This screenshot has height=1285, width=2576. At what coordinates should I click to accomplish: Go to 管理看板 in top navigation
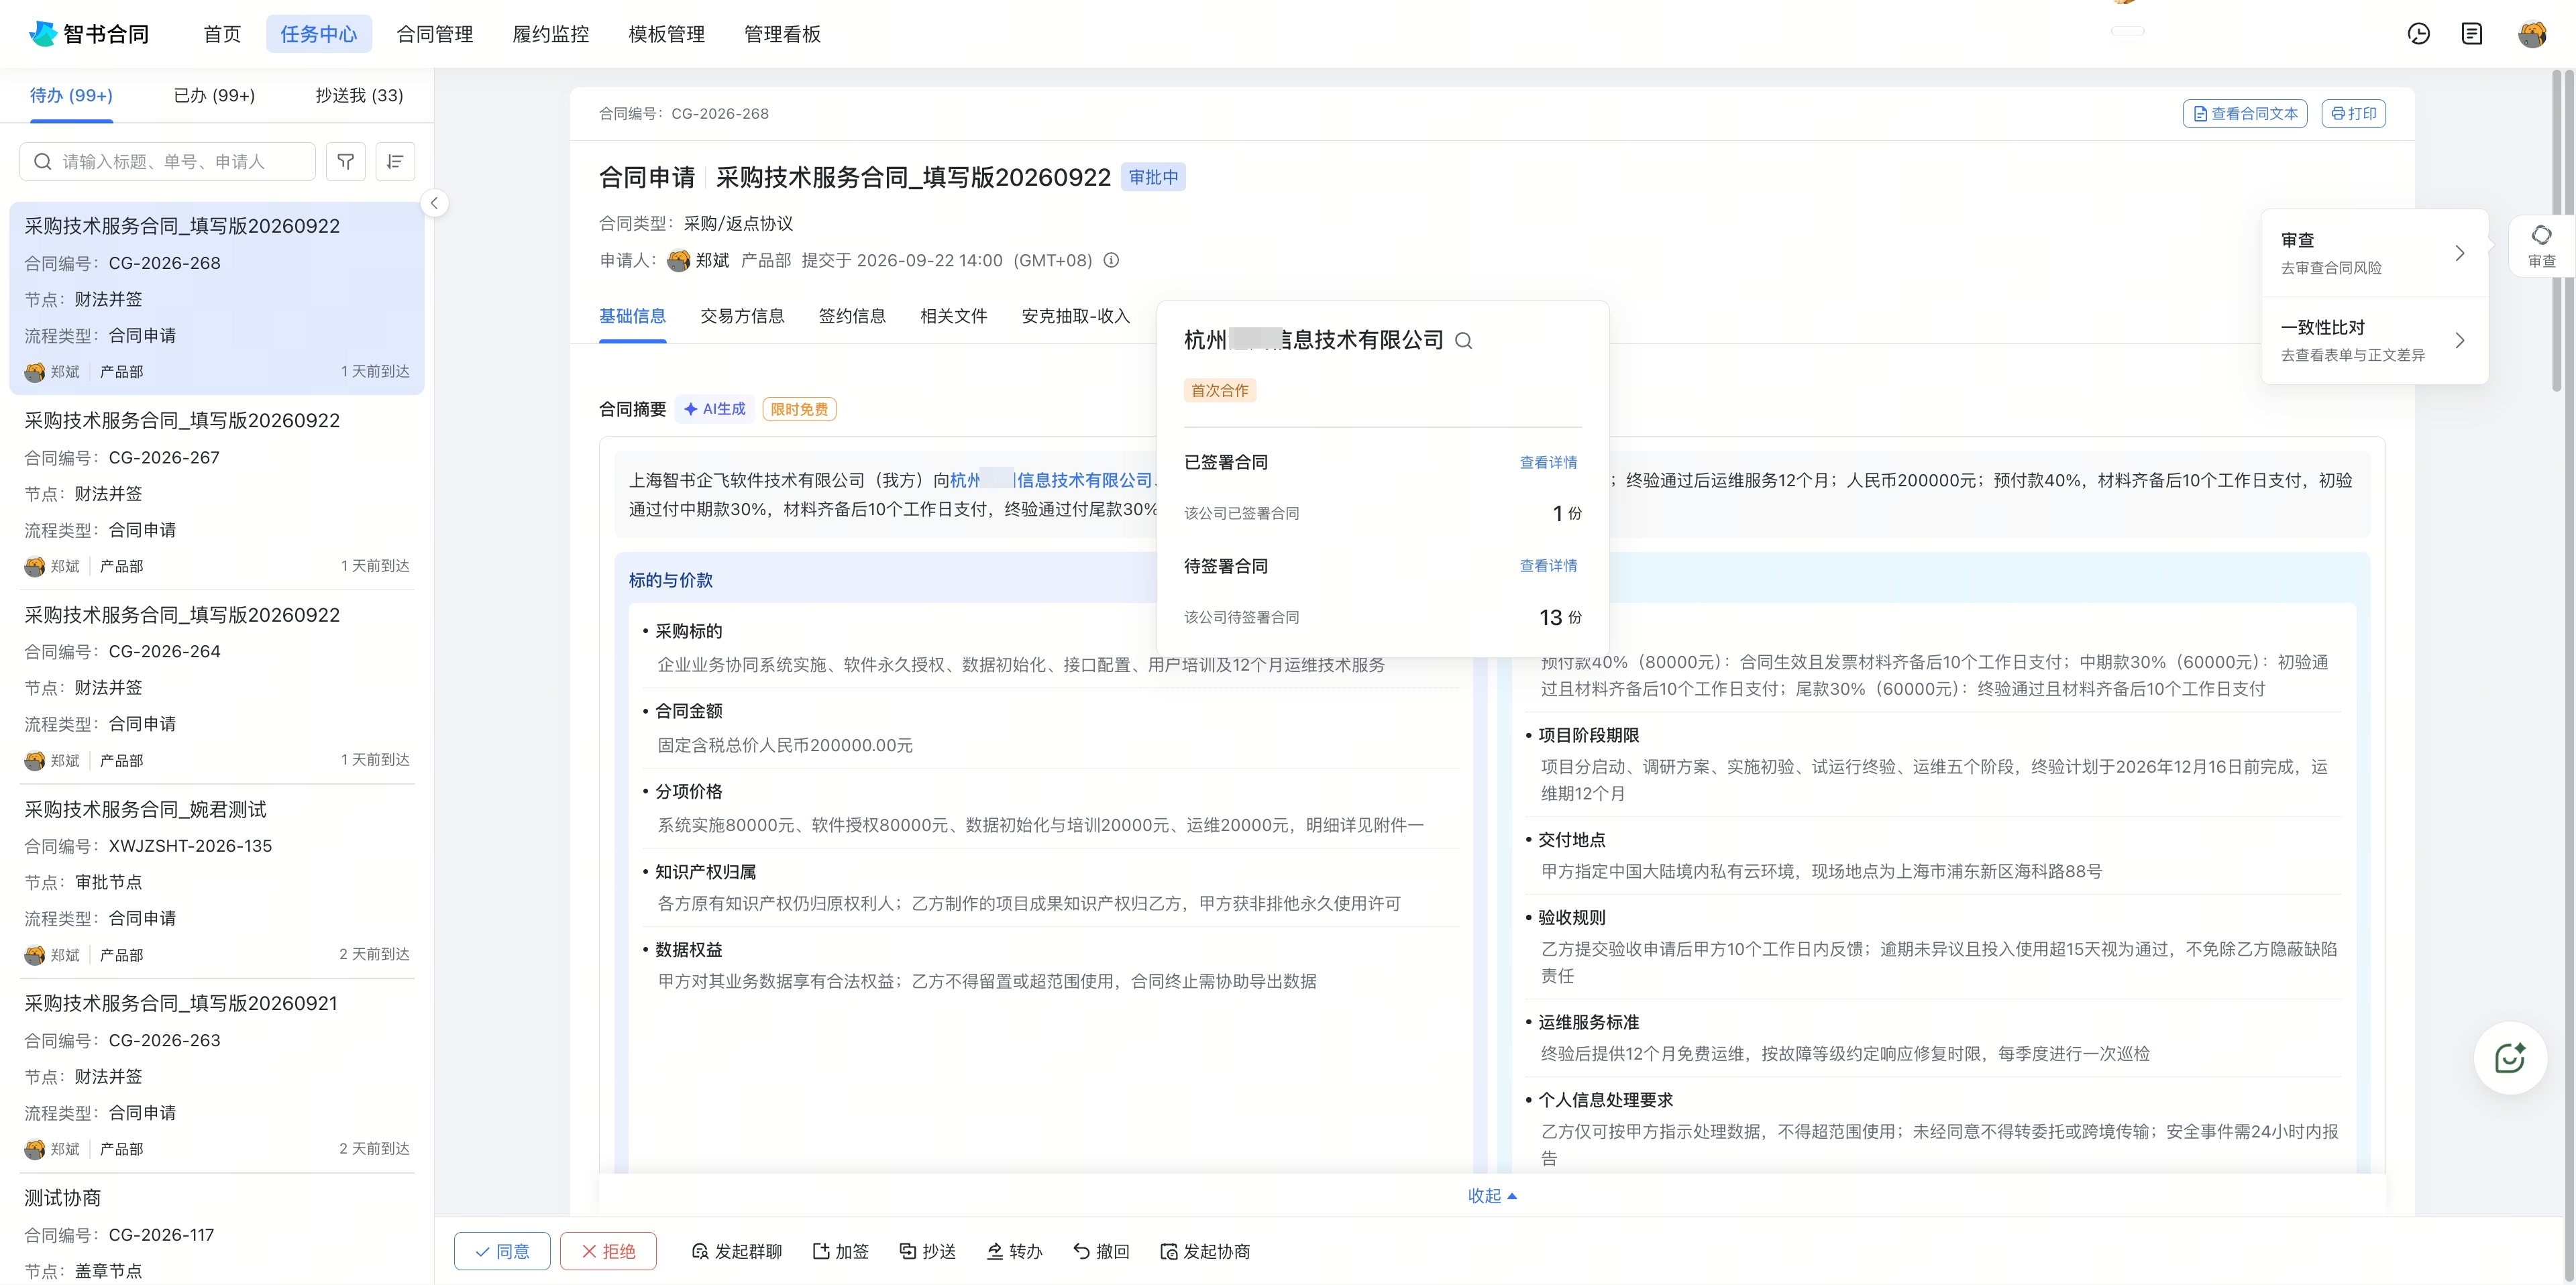pos(783,34)
